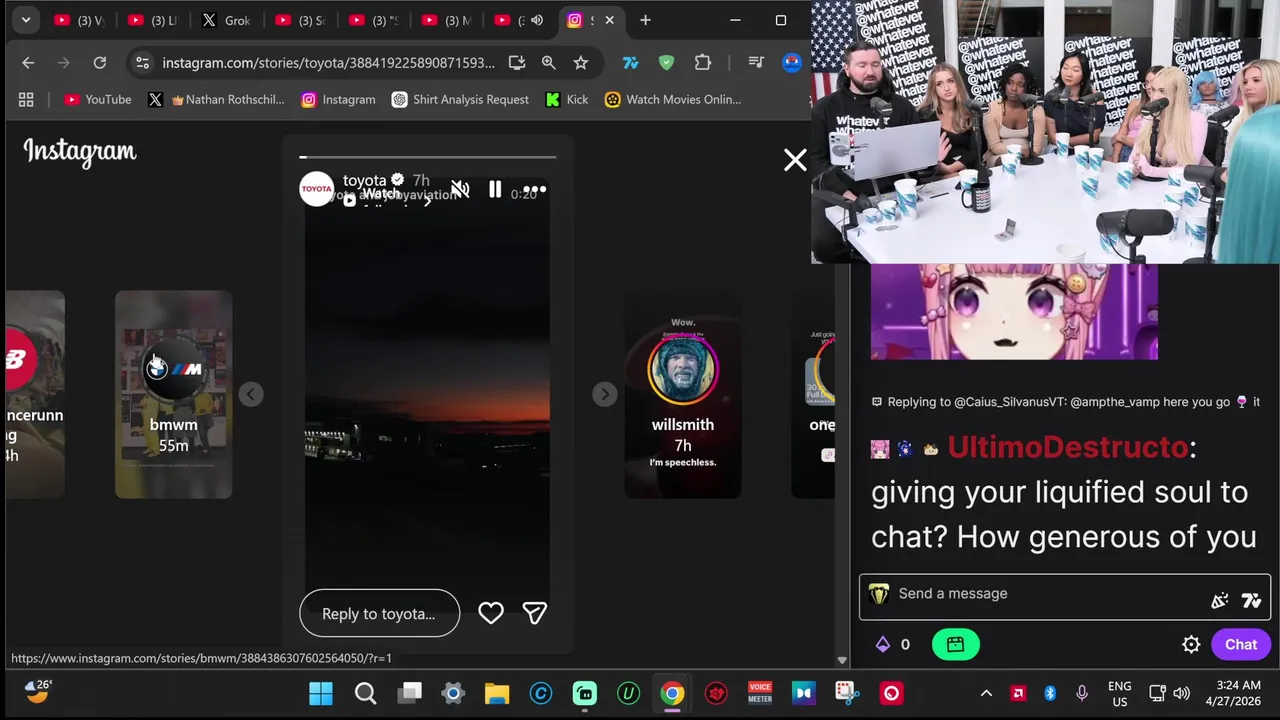
Task: Open a new Chrome tab
Action: pyautogui.click(x=645, y=20)
